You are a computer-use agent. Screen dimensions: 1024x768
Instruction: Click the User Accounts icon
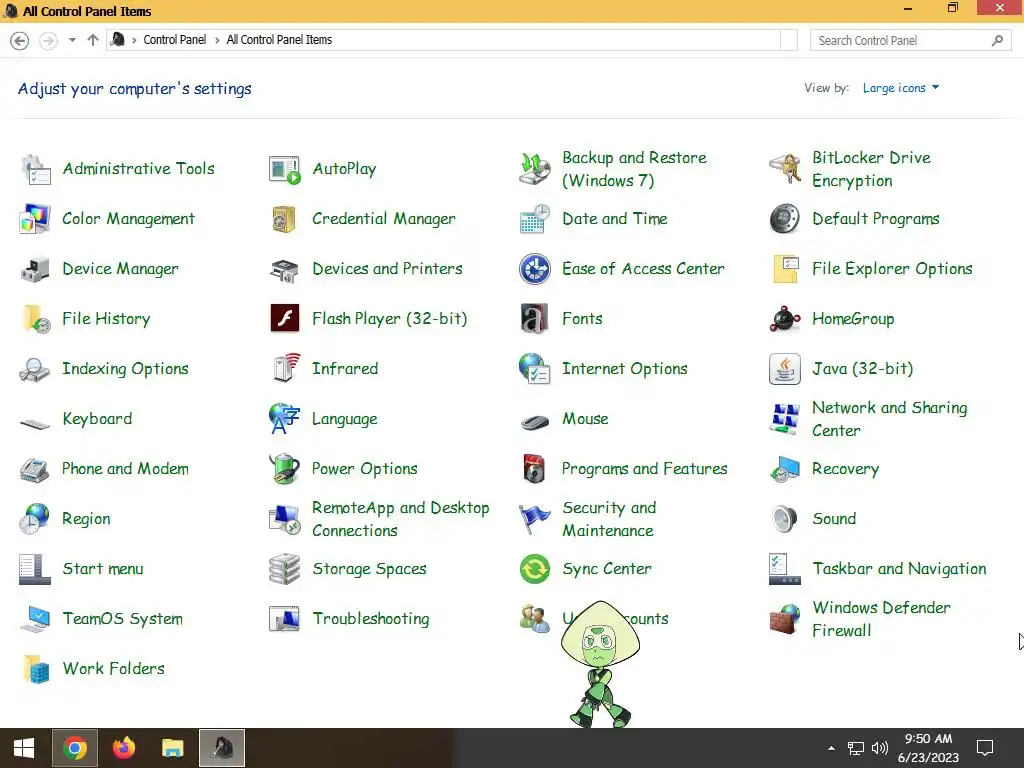[535, 619]
